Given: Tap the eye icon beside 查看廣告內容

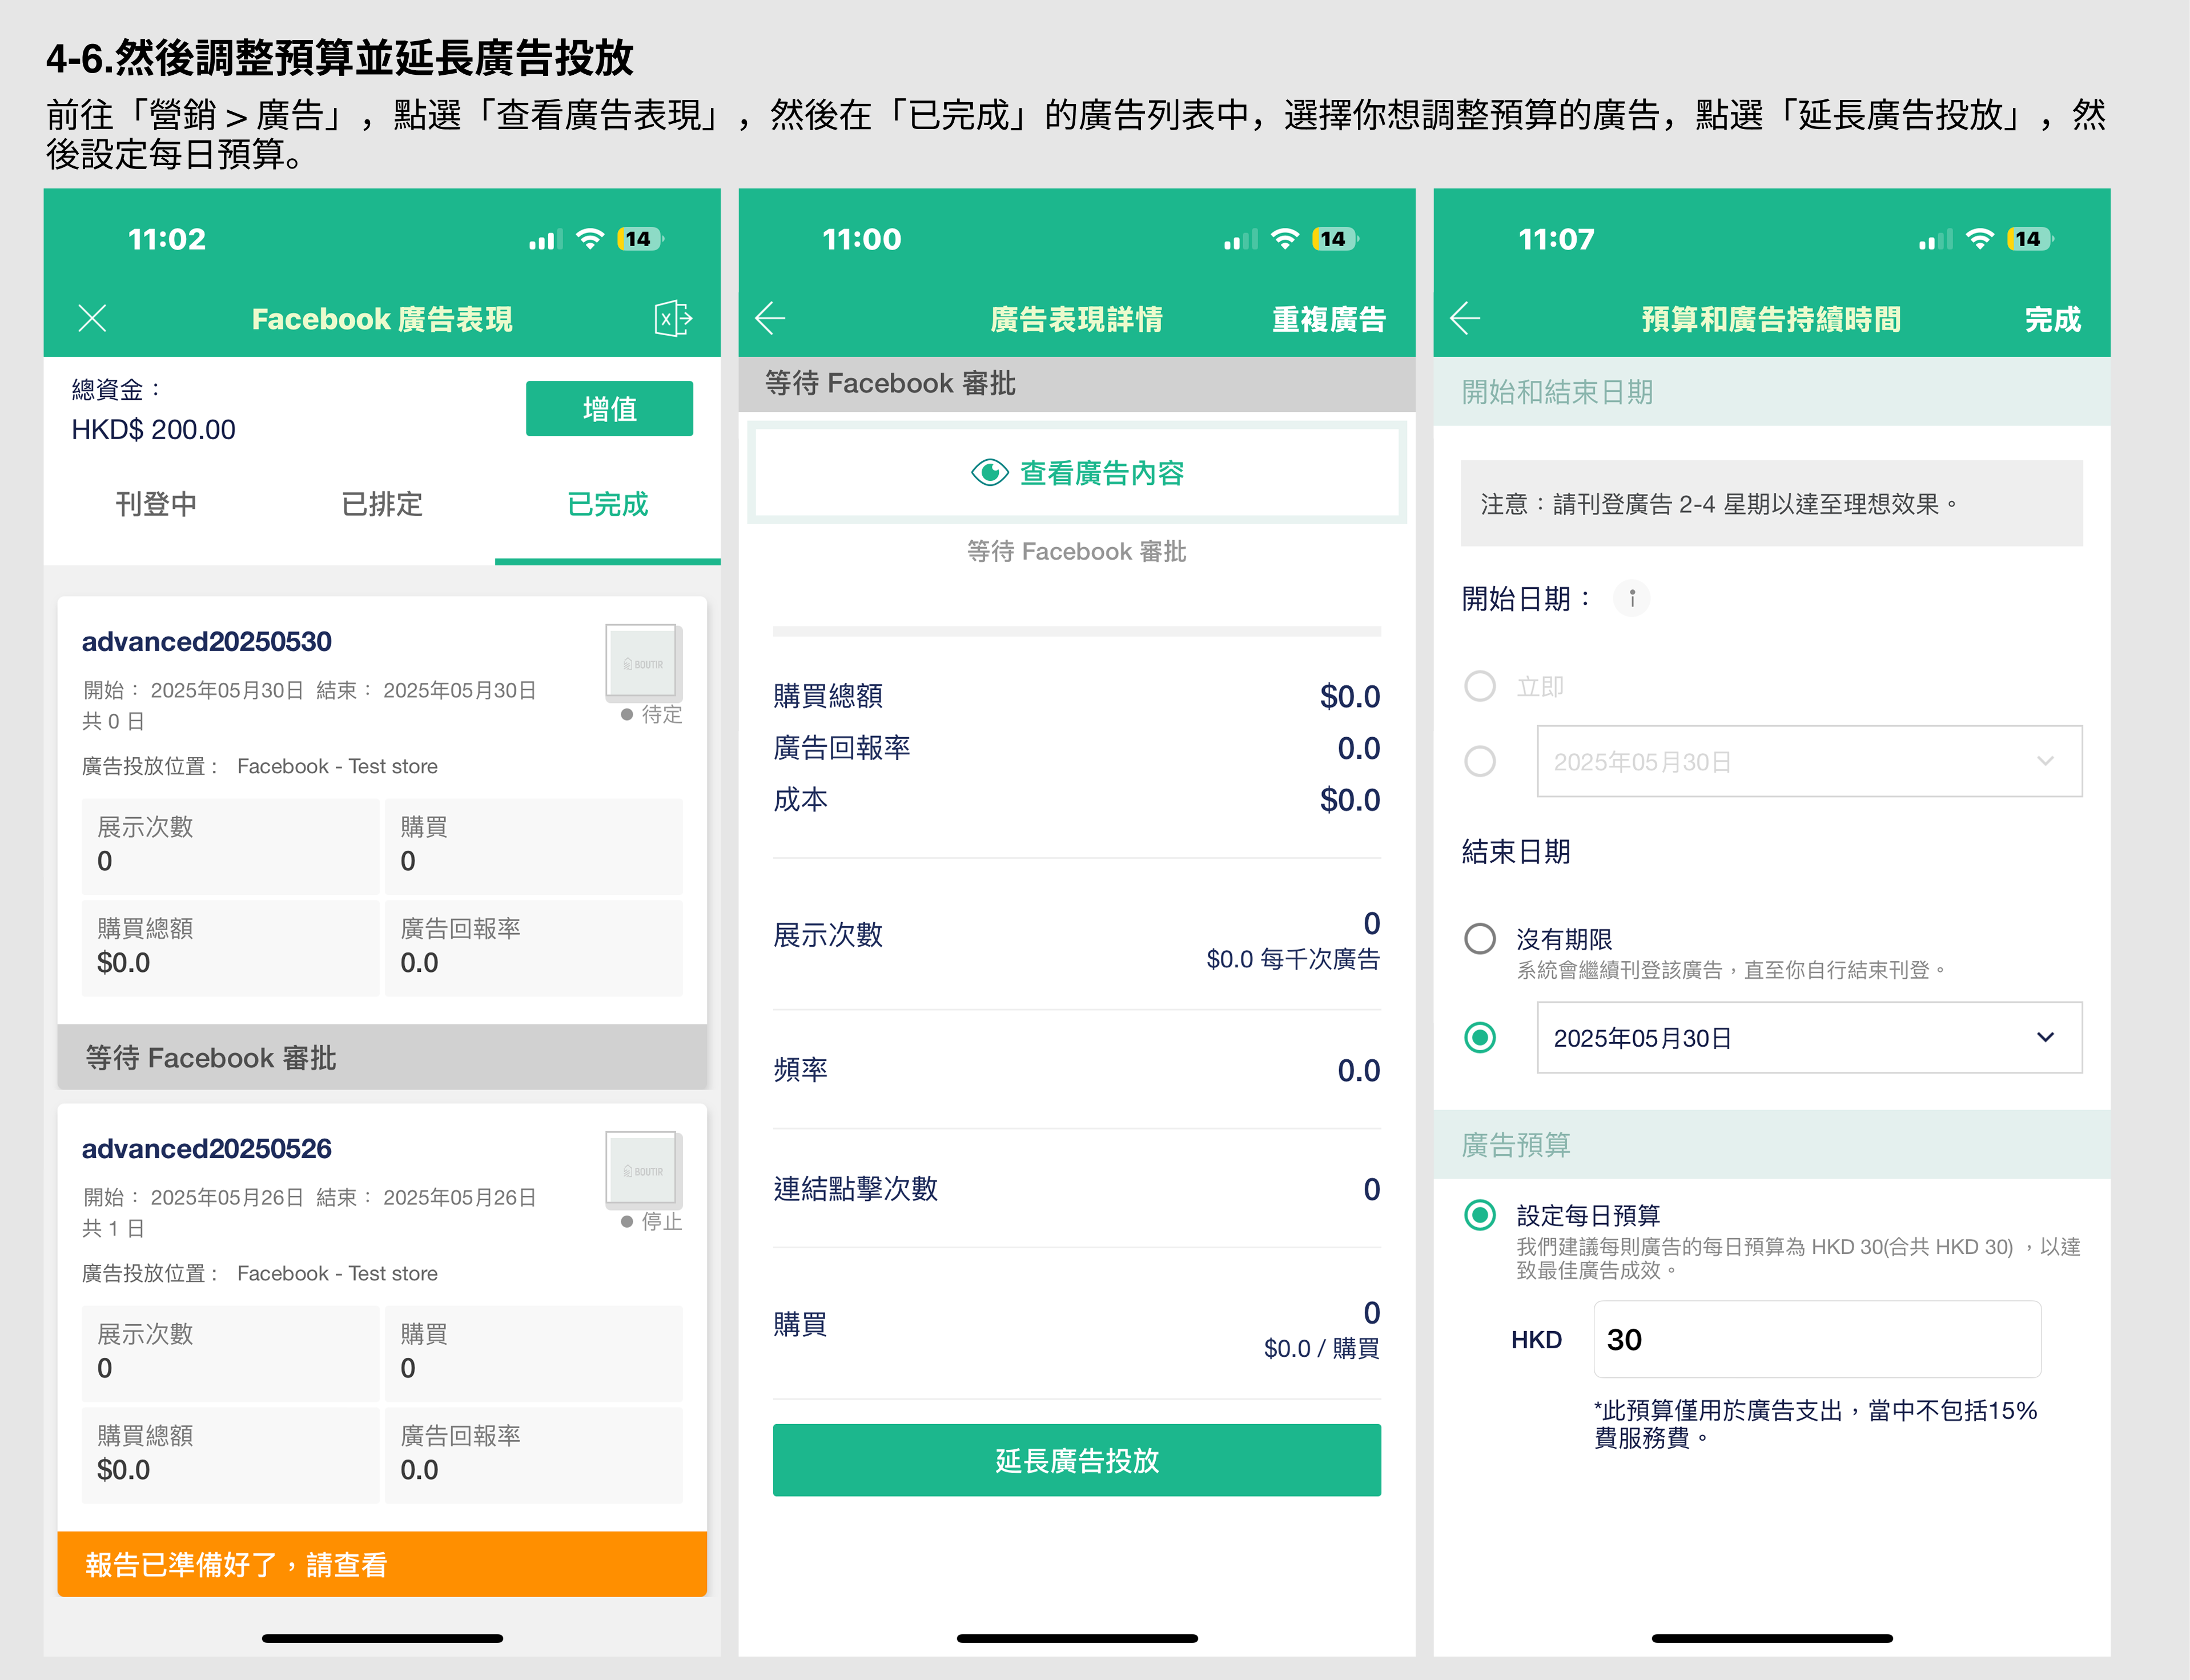Looking at the screenshot, I should (x=989, y=472).
